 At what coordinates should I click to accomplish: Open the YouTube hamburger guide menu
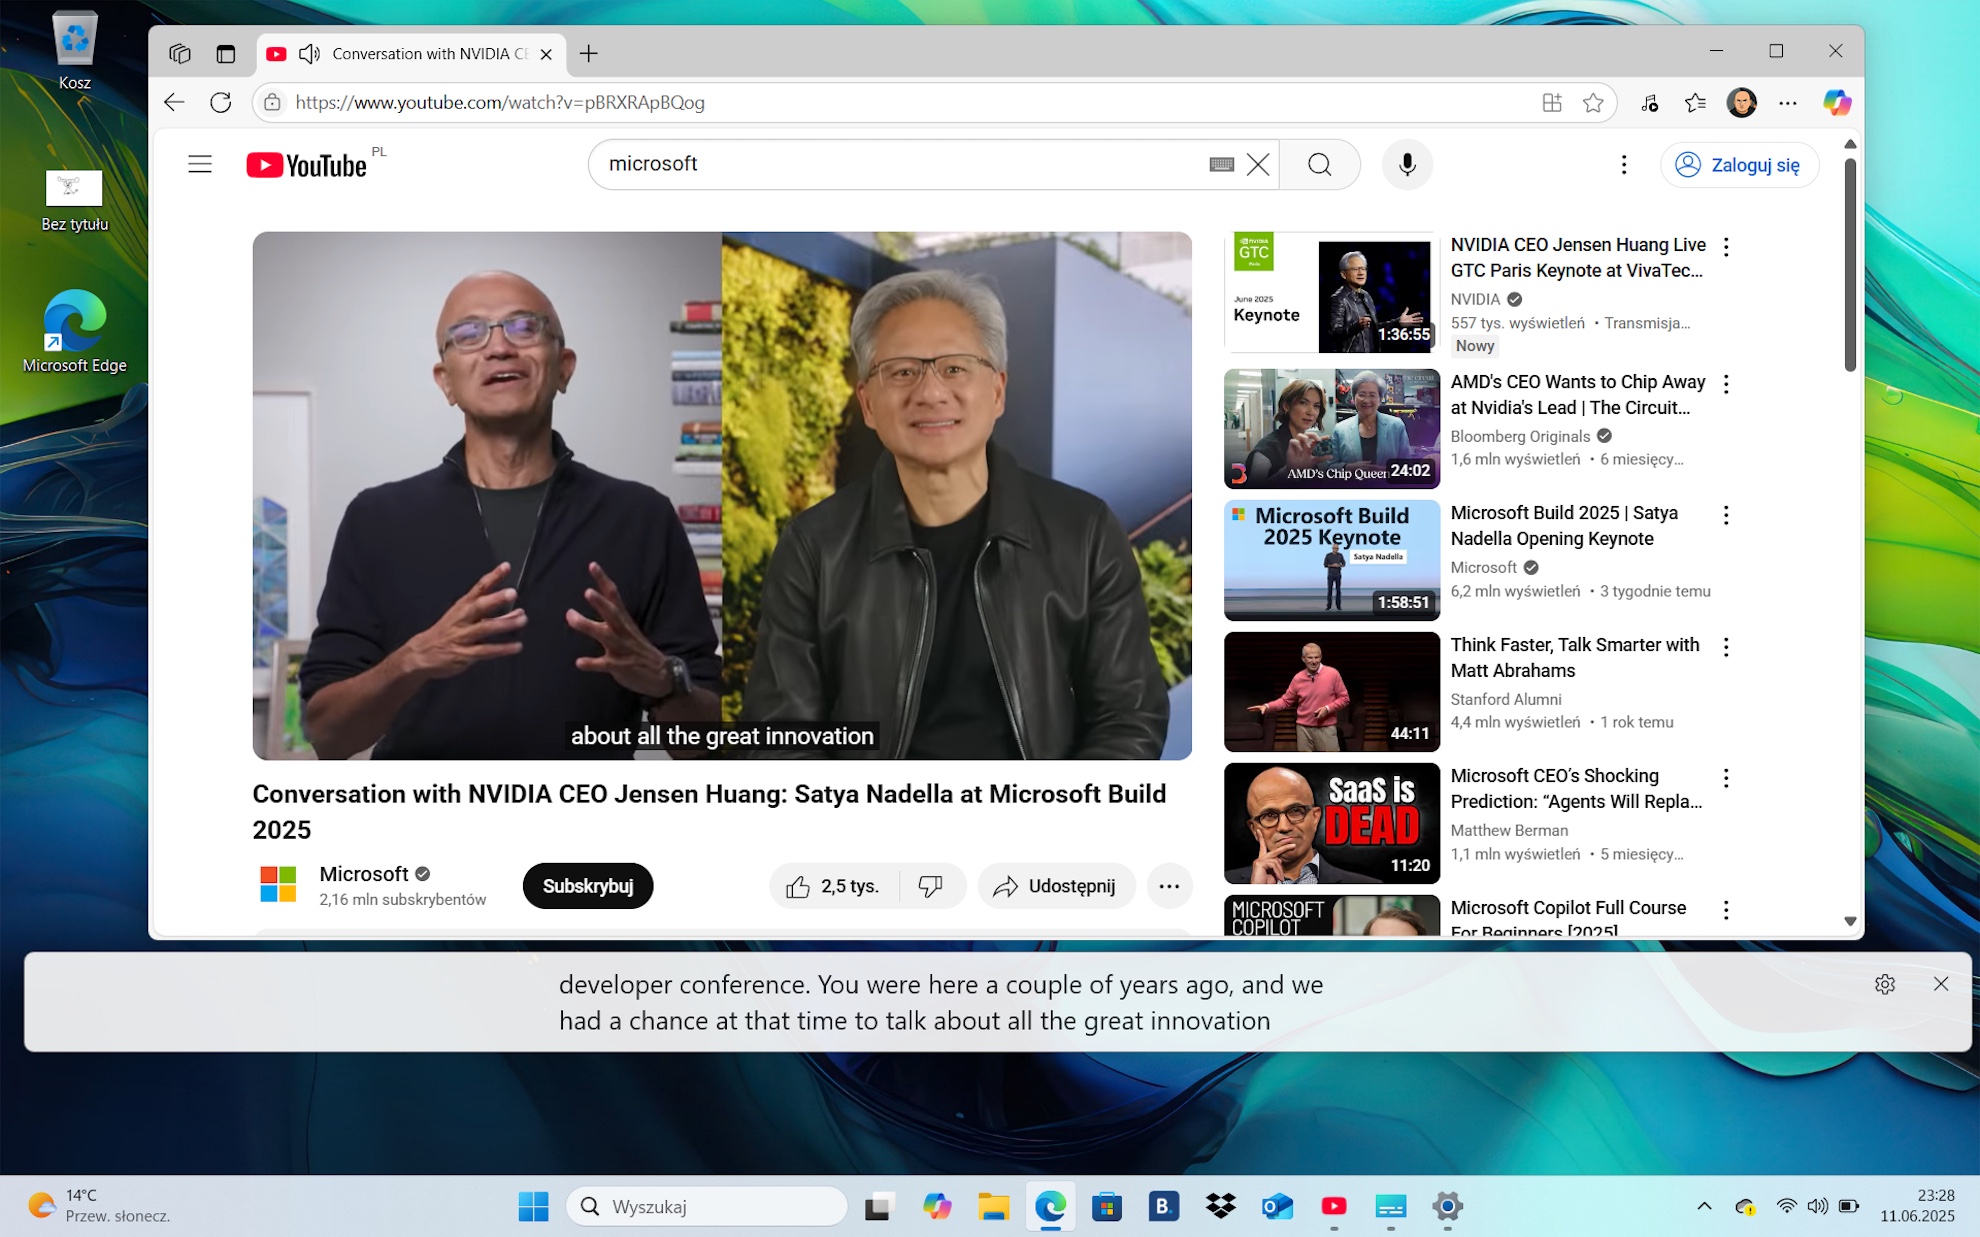[x=200, y=164]
